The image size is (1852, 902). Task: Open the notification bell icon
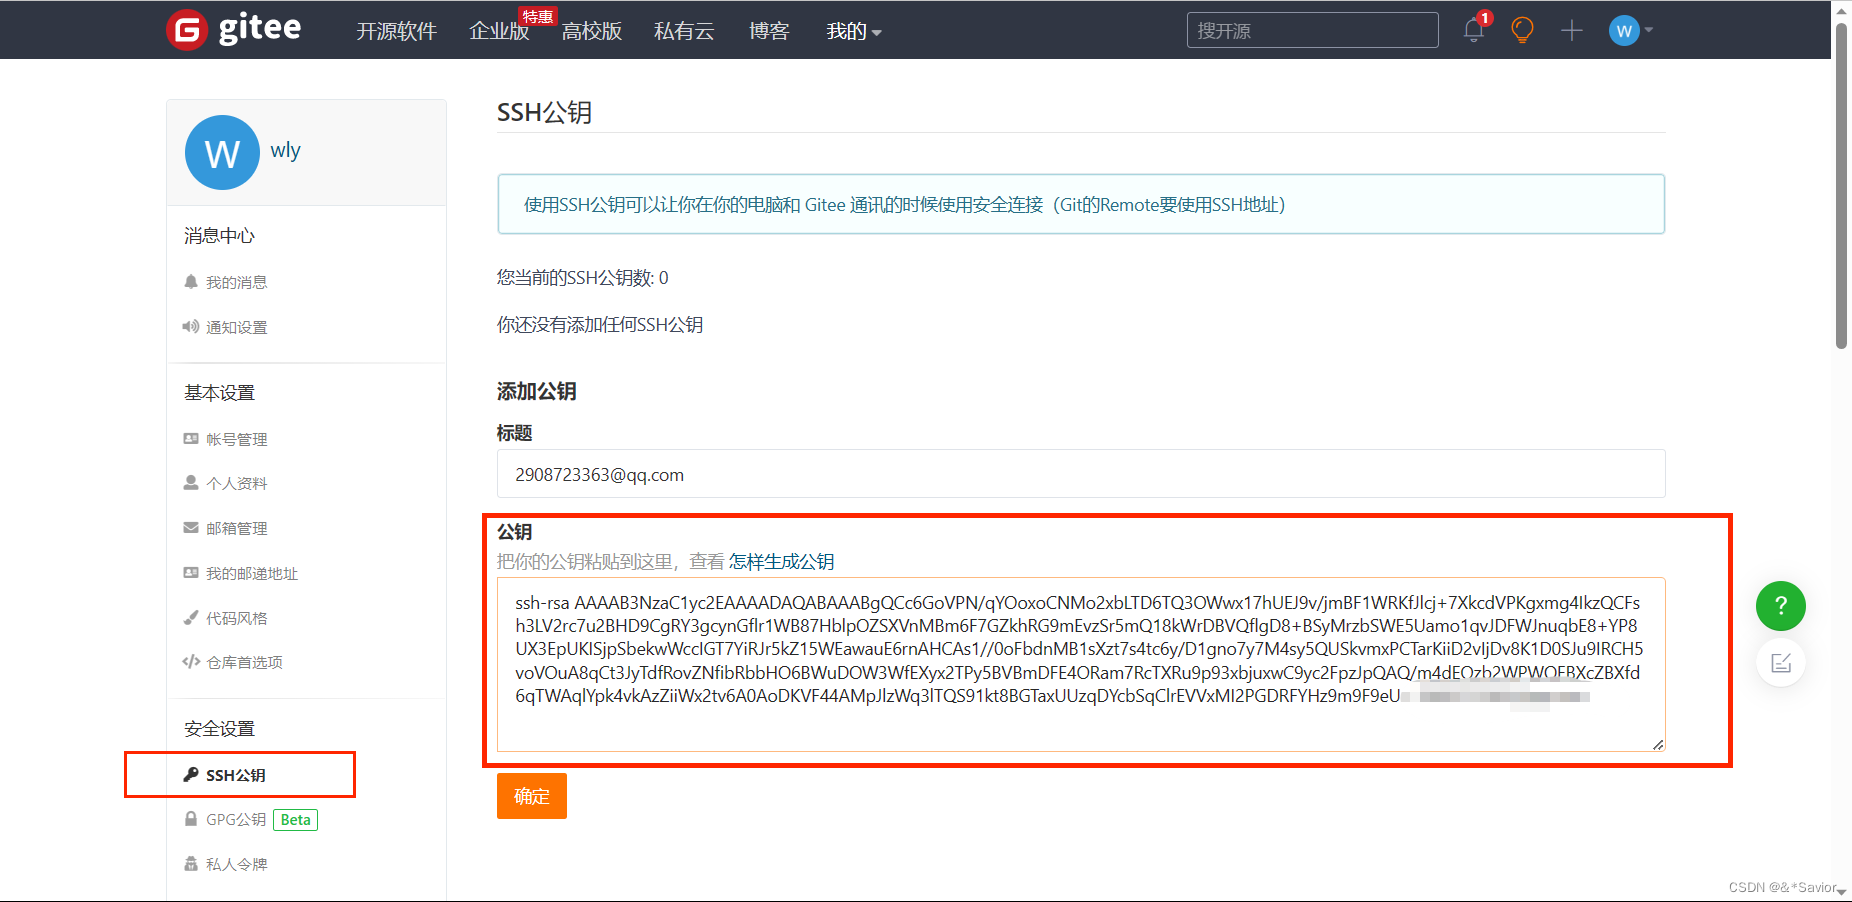coord(1474,30)
